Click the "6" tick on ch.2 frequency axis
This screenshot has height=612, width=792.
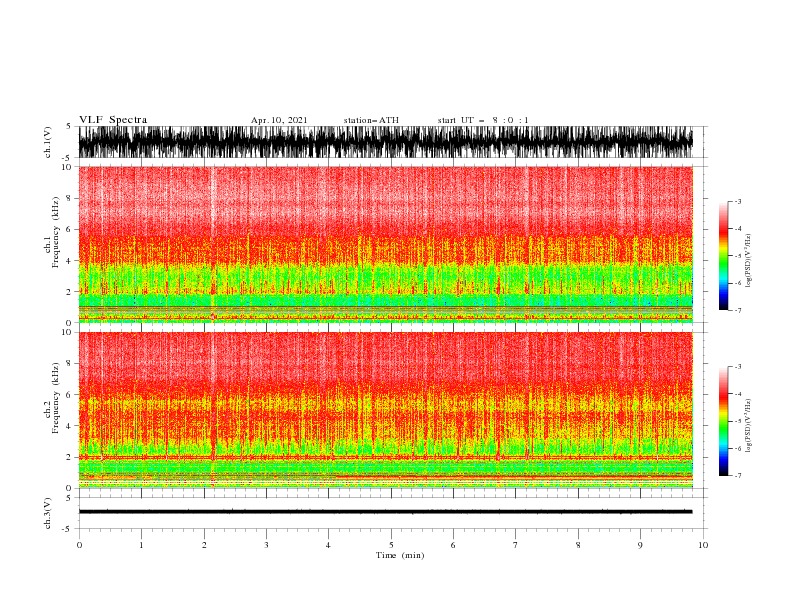click(x=69, y=395)
